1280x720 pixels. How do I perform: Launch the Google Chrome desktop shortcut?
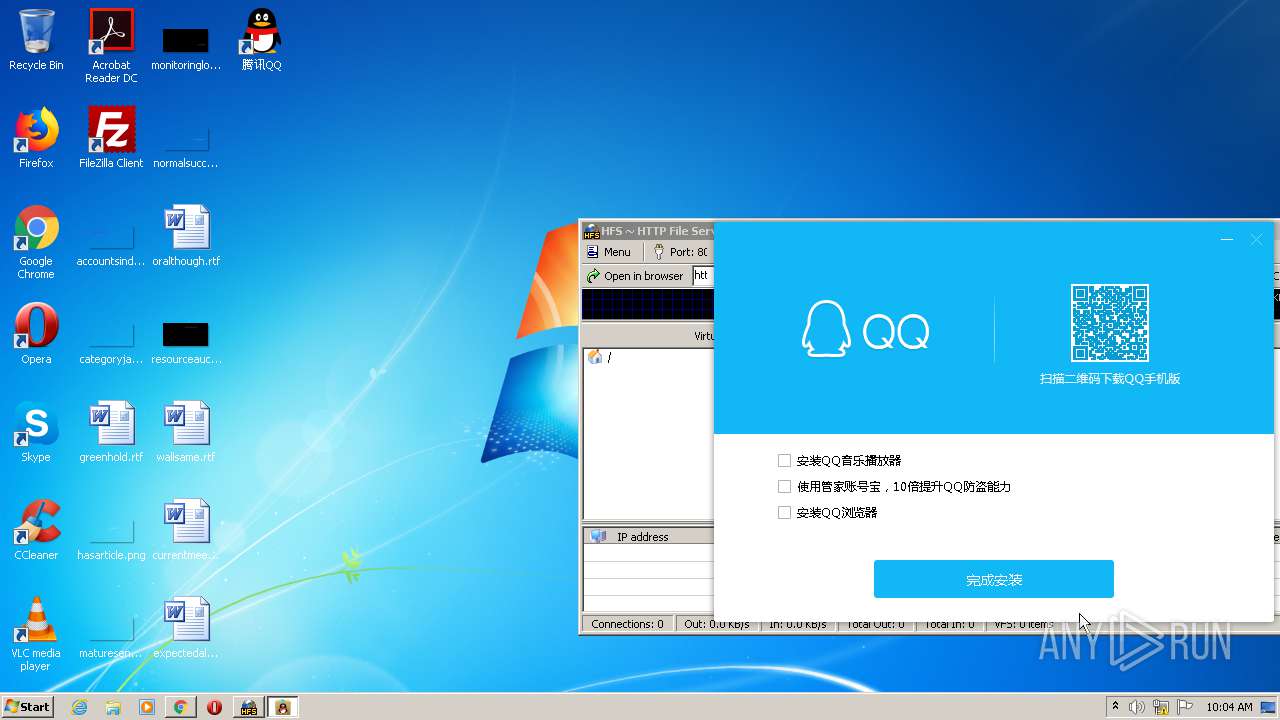pyautogui.click(x=36, y=243)
